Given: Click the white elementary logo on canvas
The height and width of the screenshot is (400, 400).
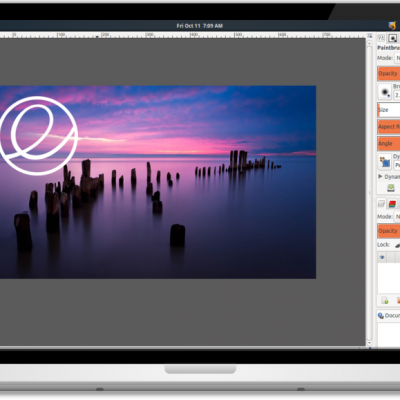Looking at the screenshot, I should click(39, 136).
